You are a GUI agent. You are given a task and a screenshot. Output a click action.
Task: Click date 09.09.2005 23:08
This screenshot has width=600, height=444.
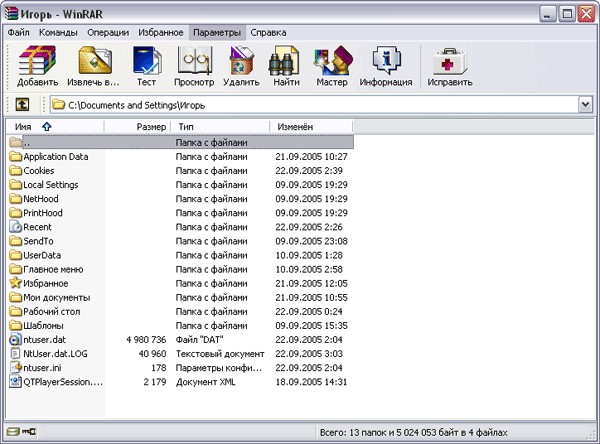click(x=311, y=241)
